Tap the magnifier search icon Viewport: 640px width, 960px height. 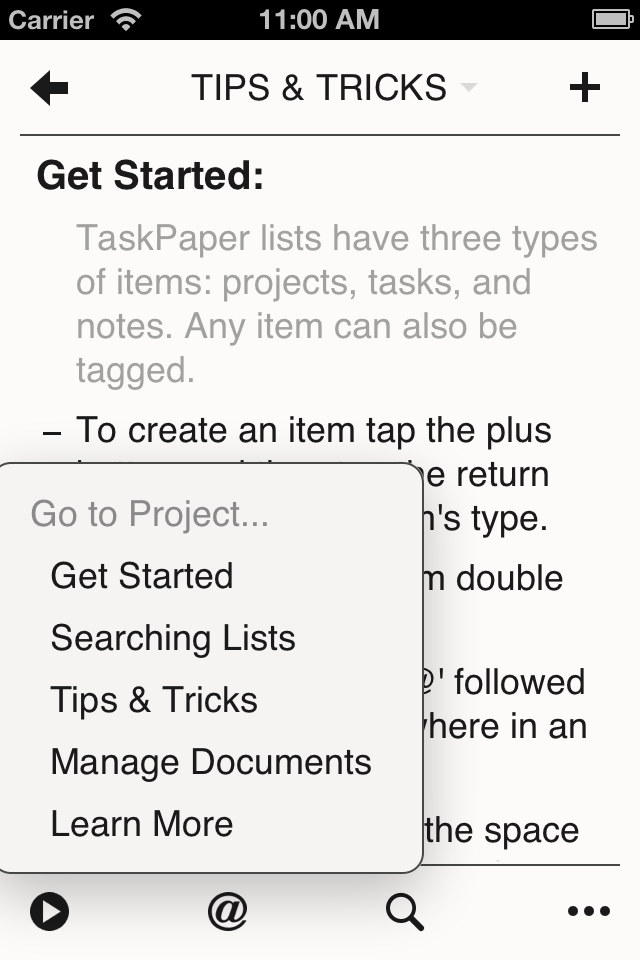[405, 912]
